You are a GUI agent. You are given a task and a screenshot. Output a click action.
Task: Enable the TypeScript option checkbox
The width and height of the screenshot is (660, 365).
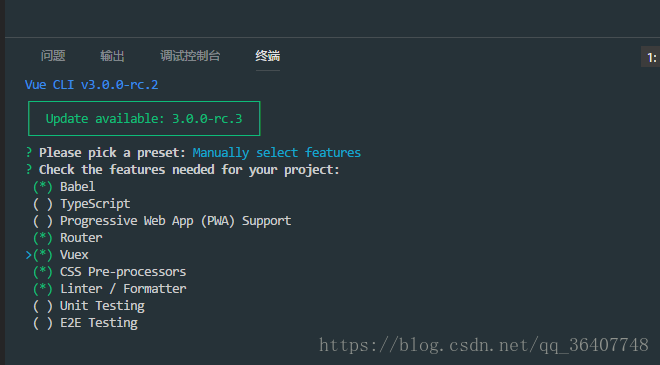tap(43, 204)
